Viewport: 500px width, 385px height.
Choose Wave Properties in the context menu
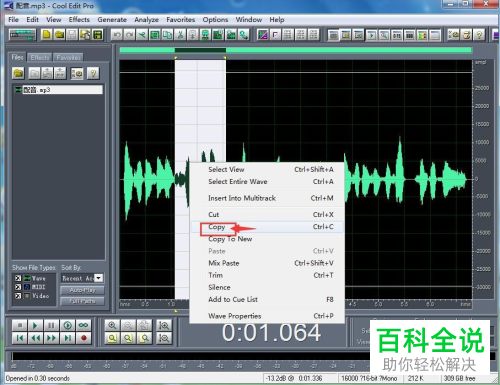pos(267,316)
